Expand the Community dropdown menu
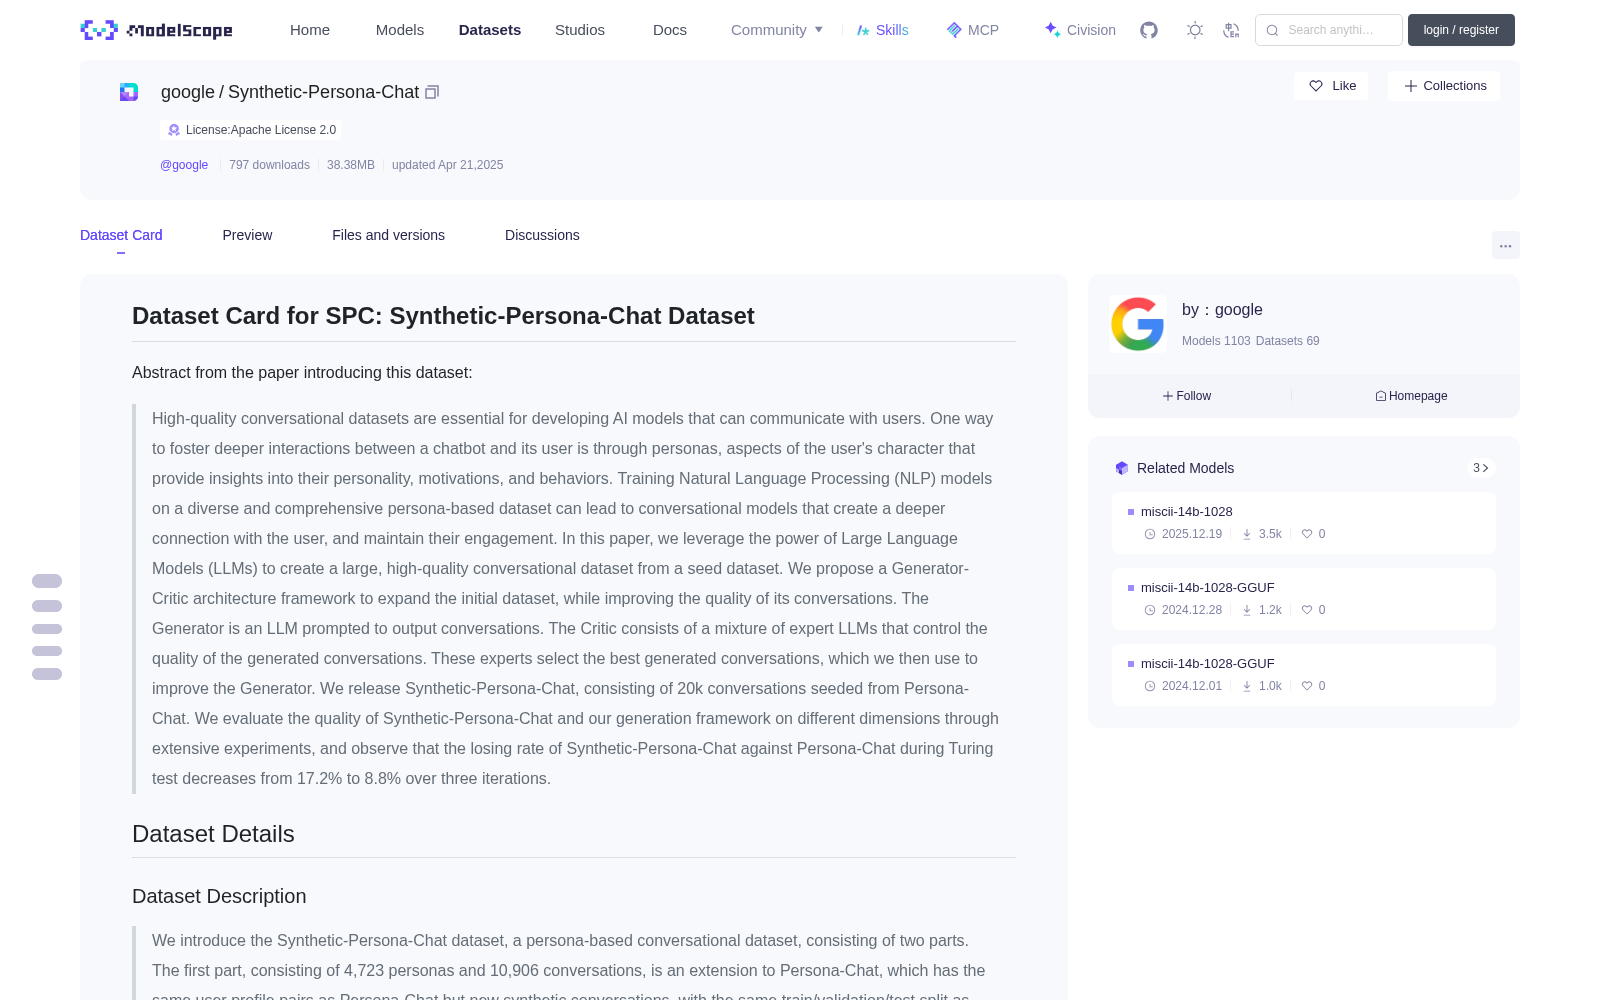The image size is (1600, 1000). coord(777,30)
